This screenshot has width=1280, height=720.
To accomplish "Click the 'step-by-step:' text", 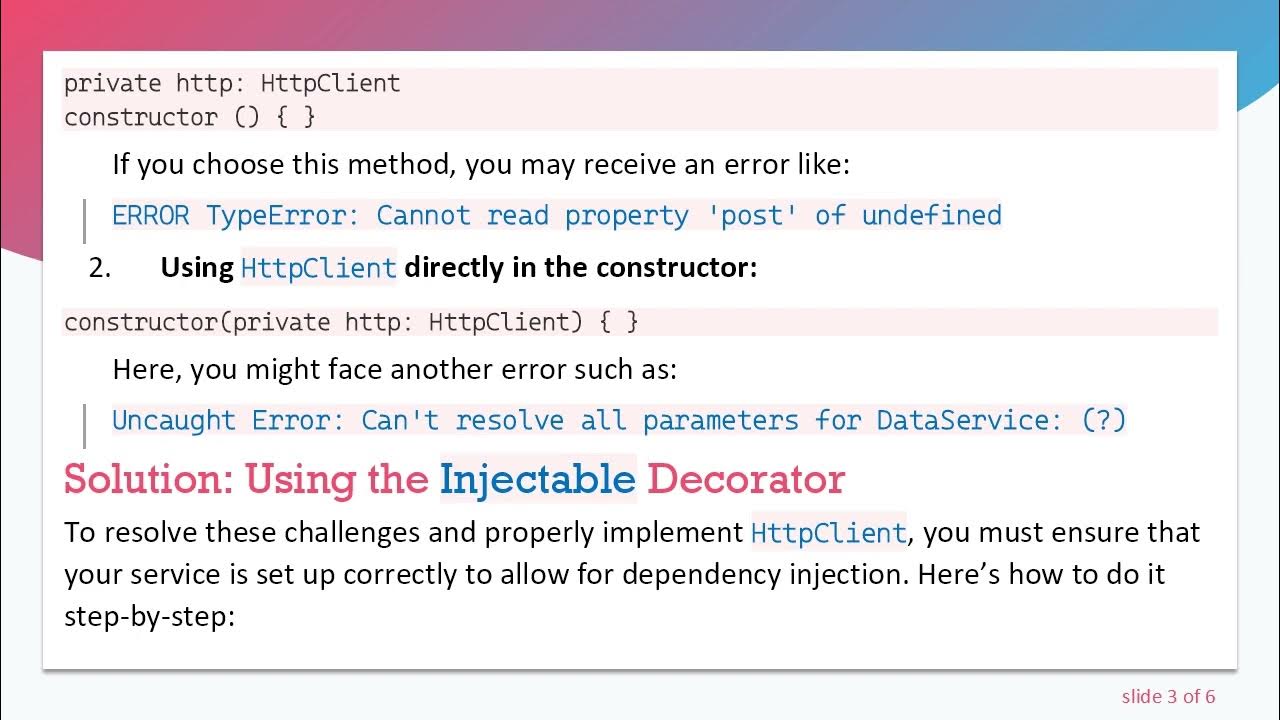I will pos(149,616).
